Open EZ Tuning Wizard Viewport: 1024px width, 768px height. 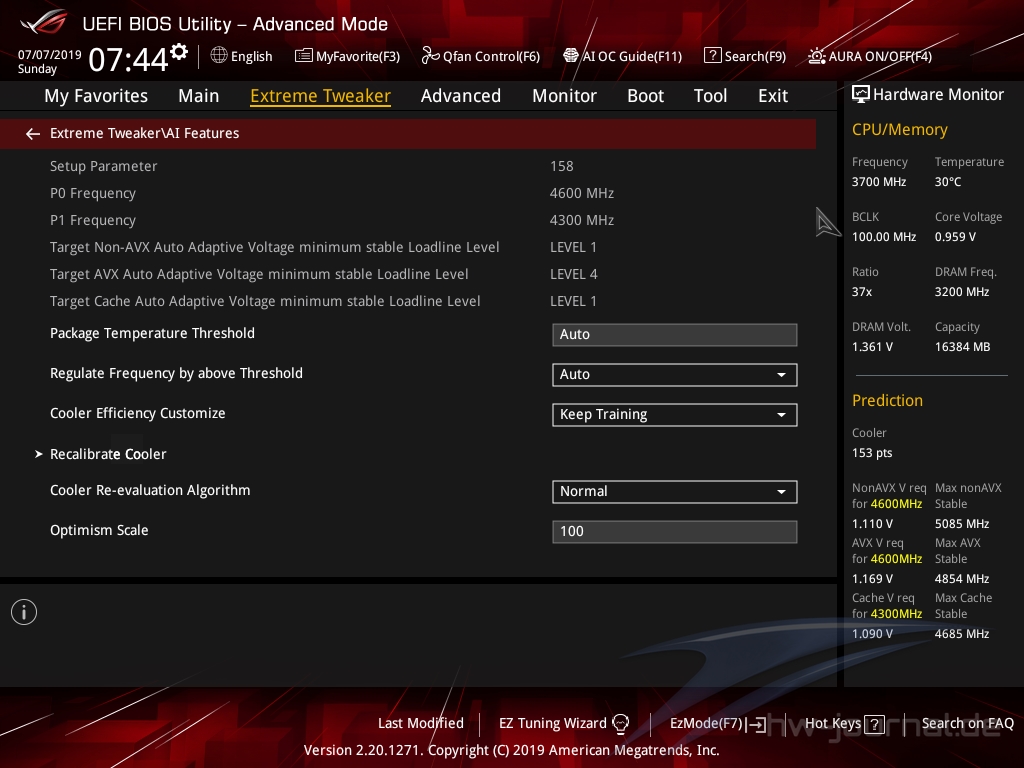point(552,724)
